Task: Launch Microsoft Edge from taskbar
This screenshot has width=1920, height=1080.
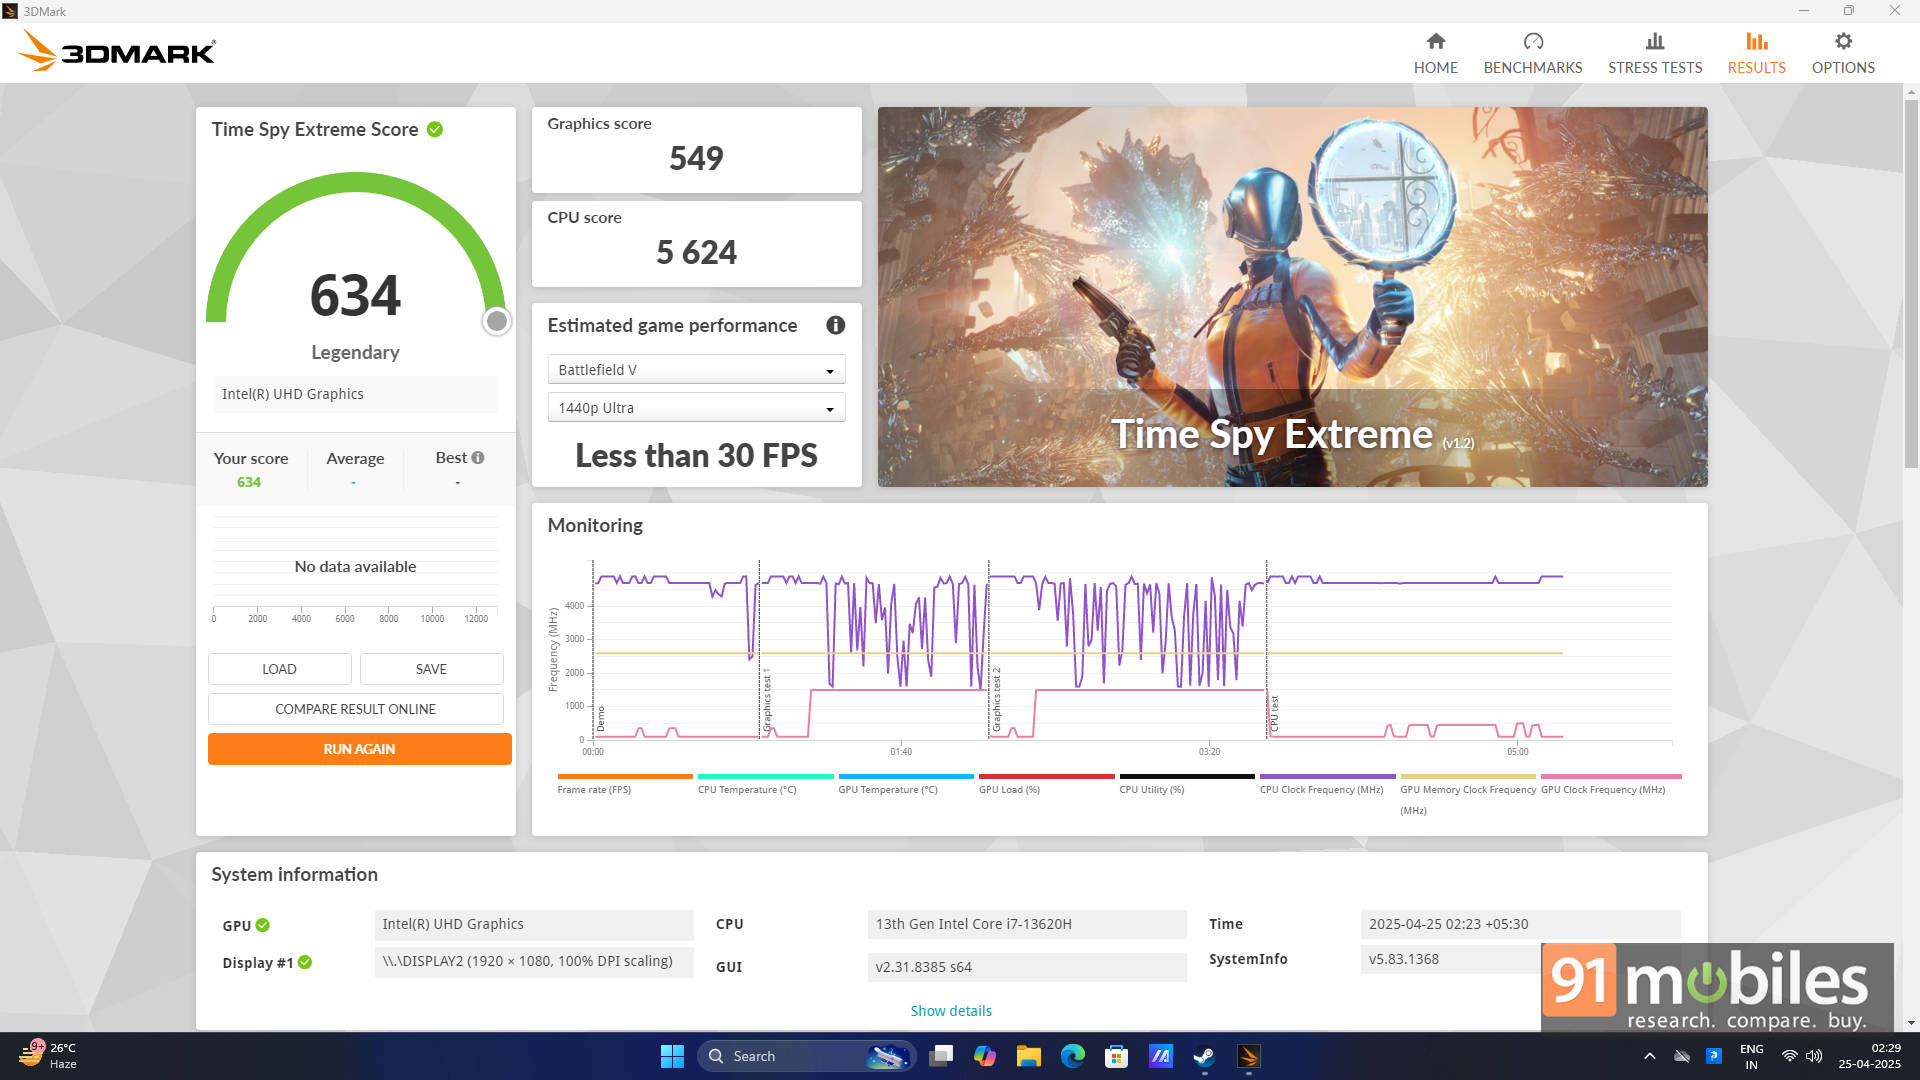Action: pyautogui.click(x=1072, y=1056)
